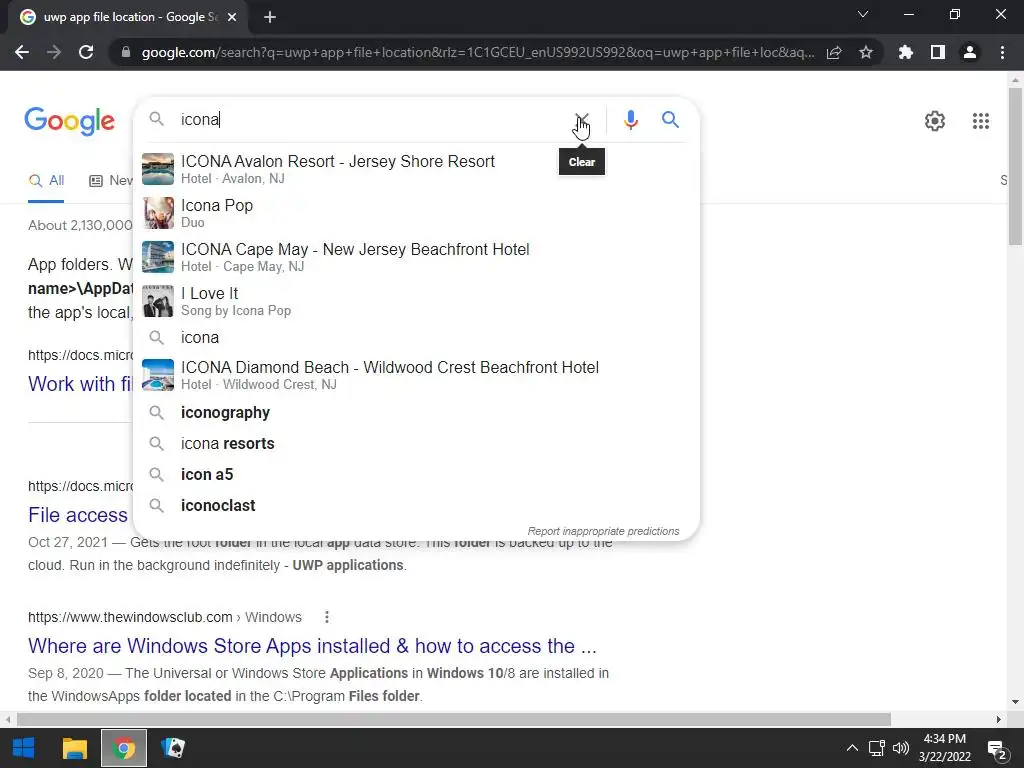This screenshot has height=768, width=1024.
Task: Click ICONA Diamond Beach thumbnail image
Action: click(158, 375)
